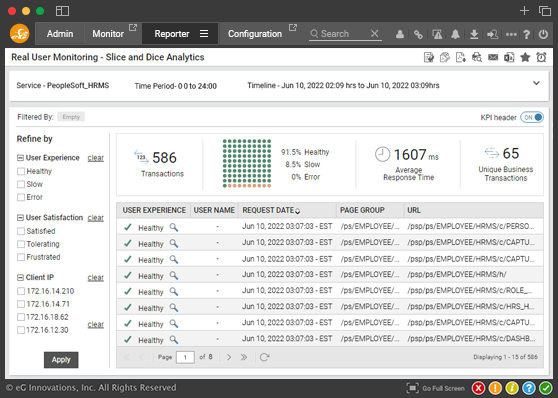The height and width of the screenshot is (398, 558).
Task: Click the eG Innovations logo icon
Action: tap(20, 34)
